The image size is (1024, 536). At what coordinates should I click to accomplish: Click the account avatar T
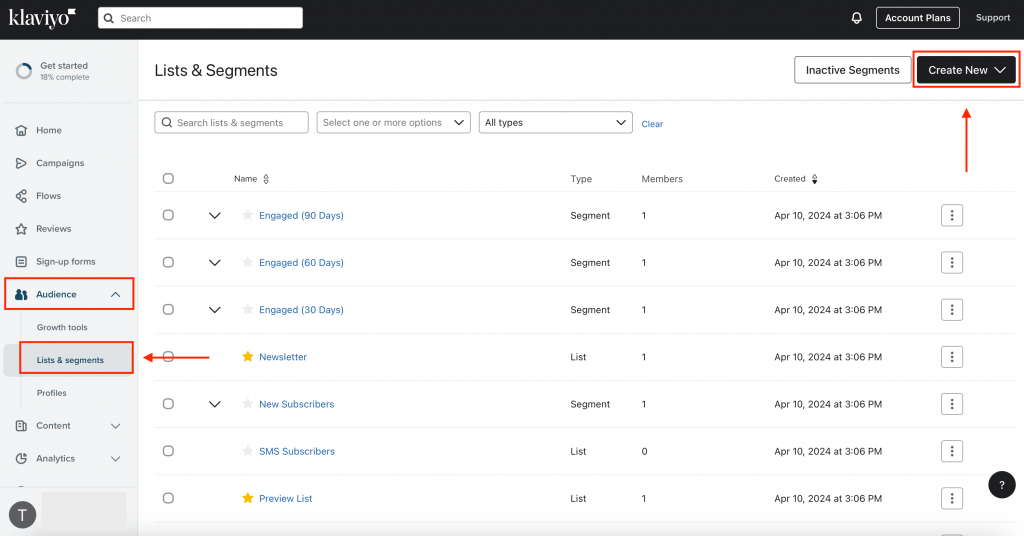(x=22, y=515)
